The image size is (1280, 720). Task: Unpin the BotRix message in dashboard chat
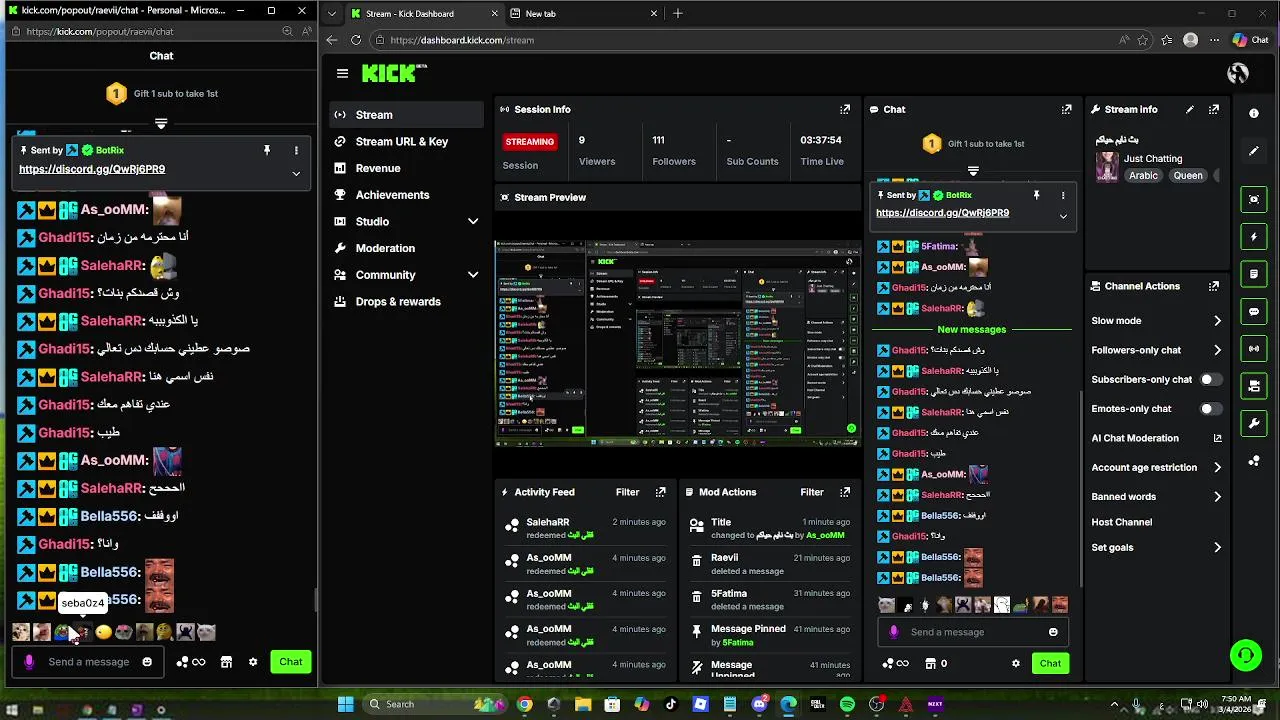click(x=1036, y=195)
